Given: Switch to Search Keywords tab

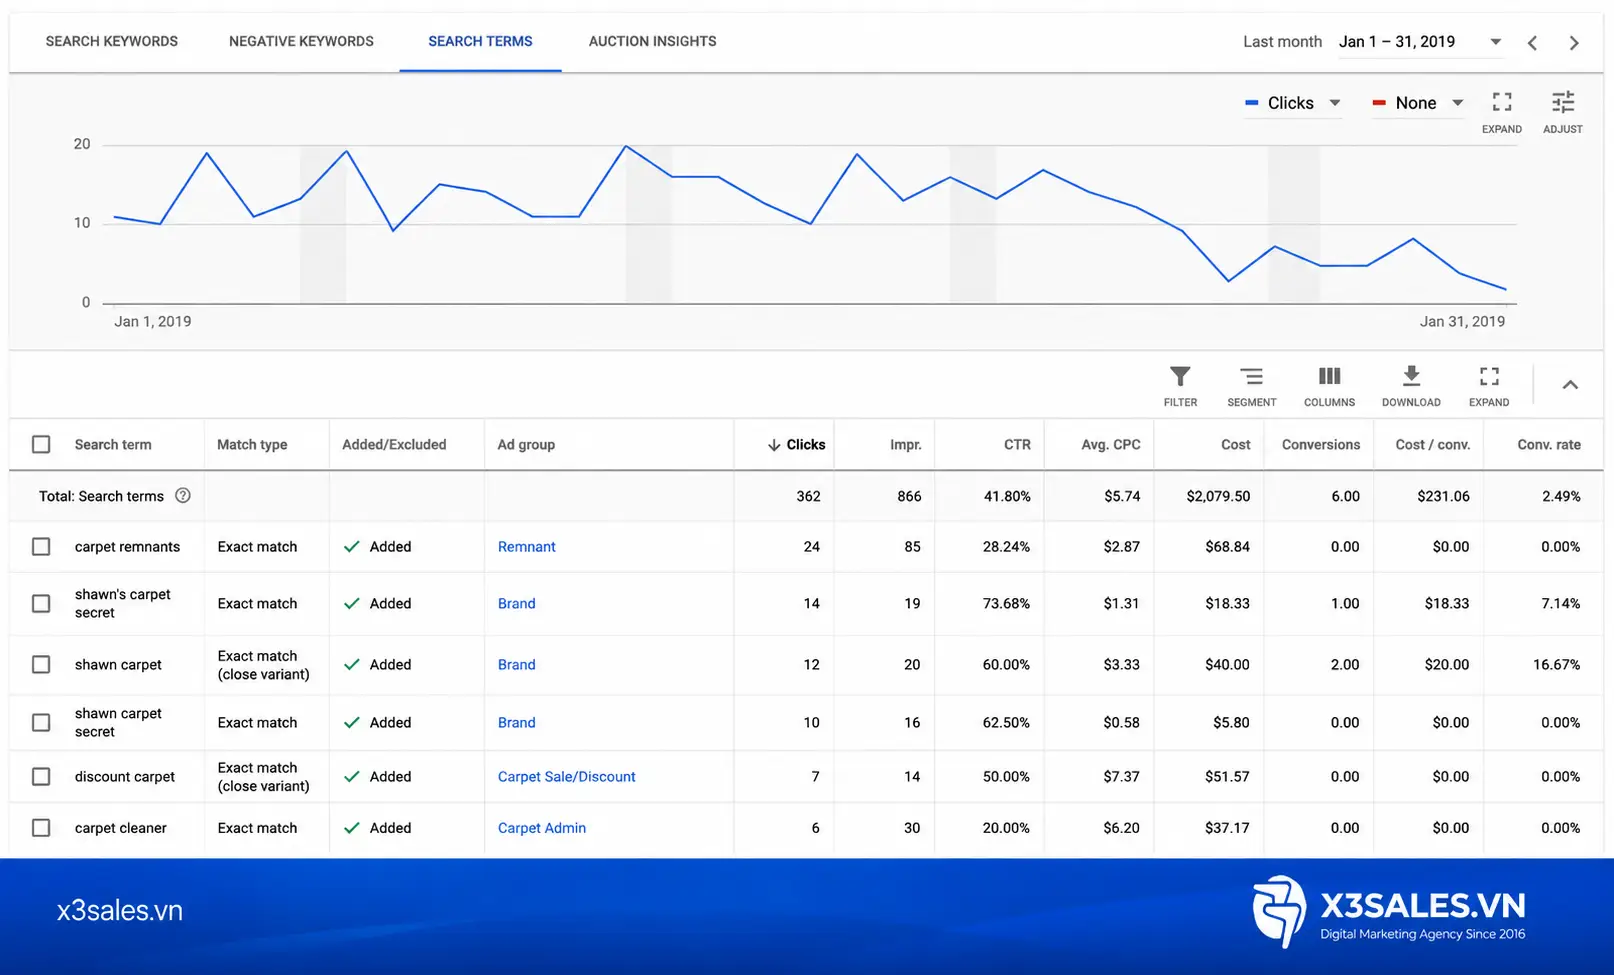Looking at the screenshot, I should pyautogui.click(x=112, y=42).
